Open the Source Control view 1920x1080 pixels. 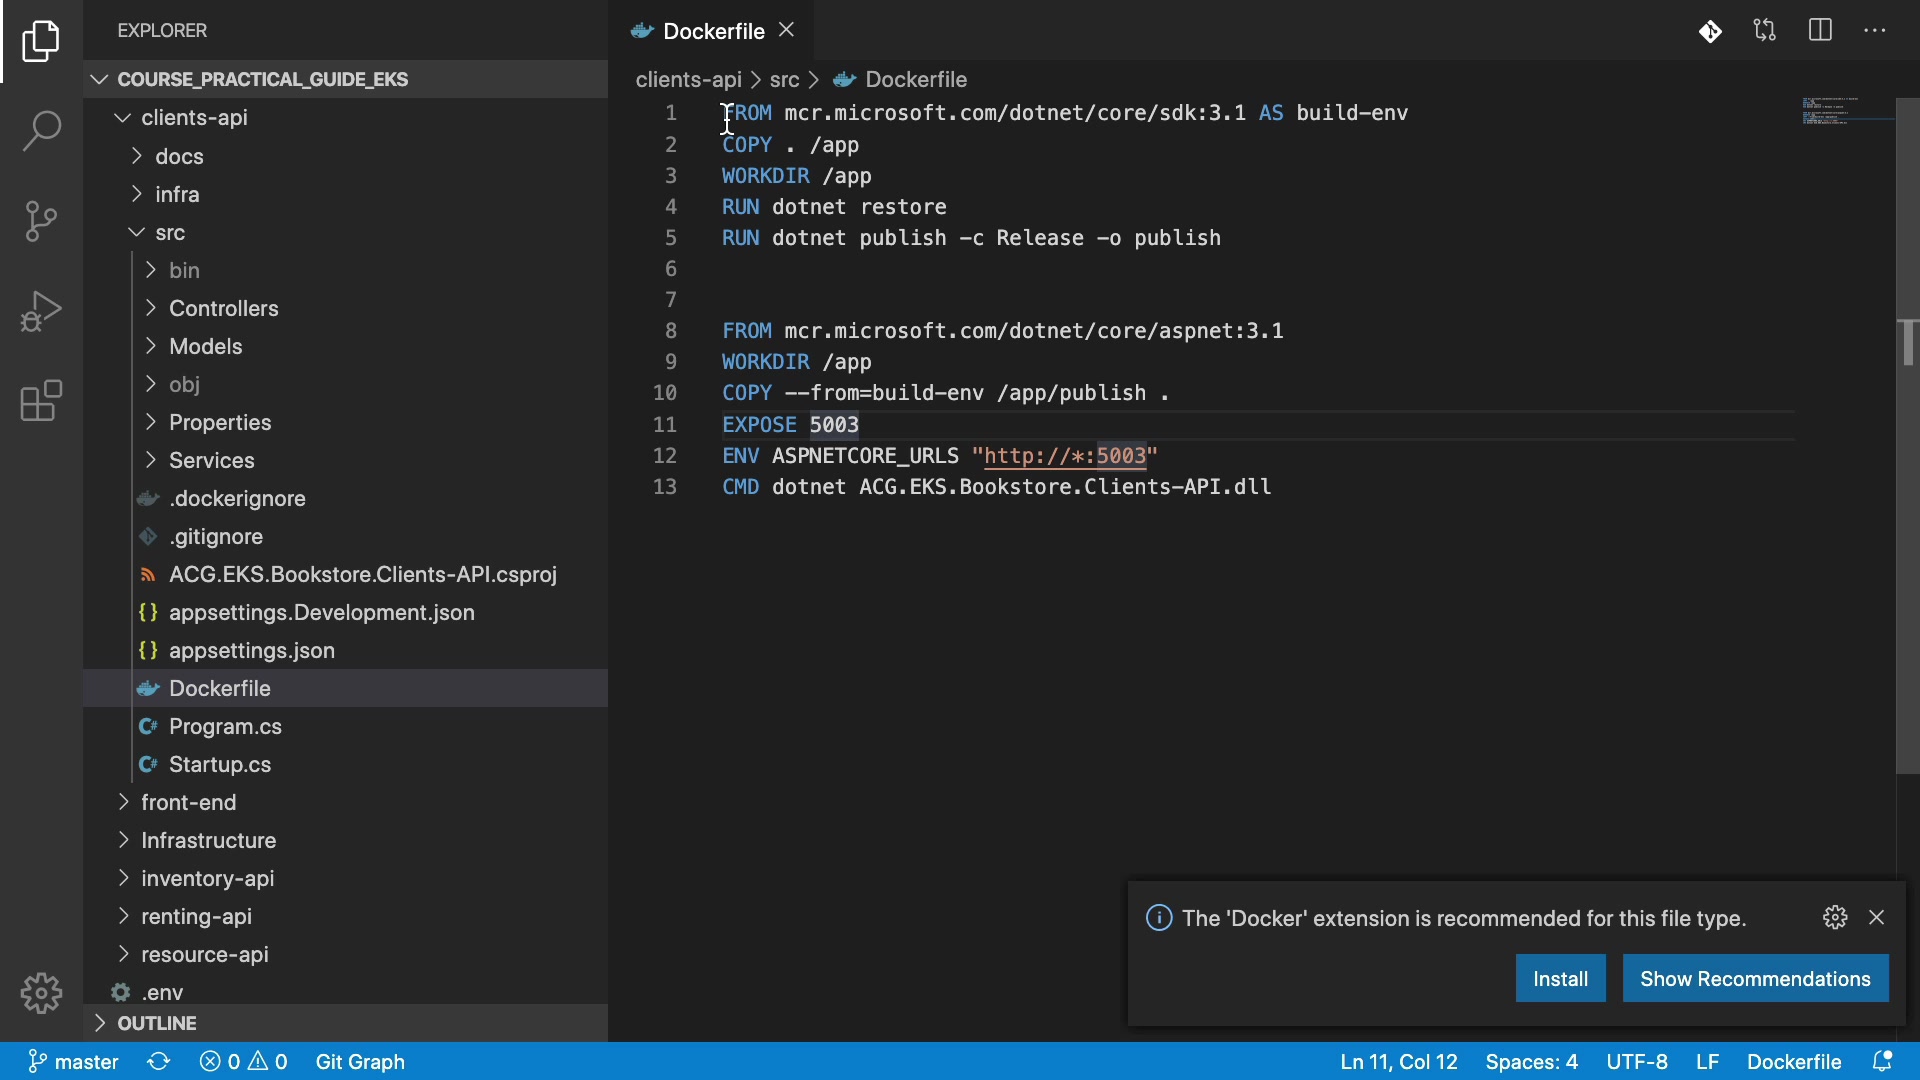point(41,221)
